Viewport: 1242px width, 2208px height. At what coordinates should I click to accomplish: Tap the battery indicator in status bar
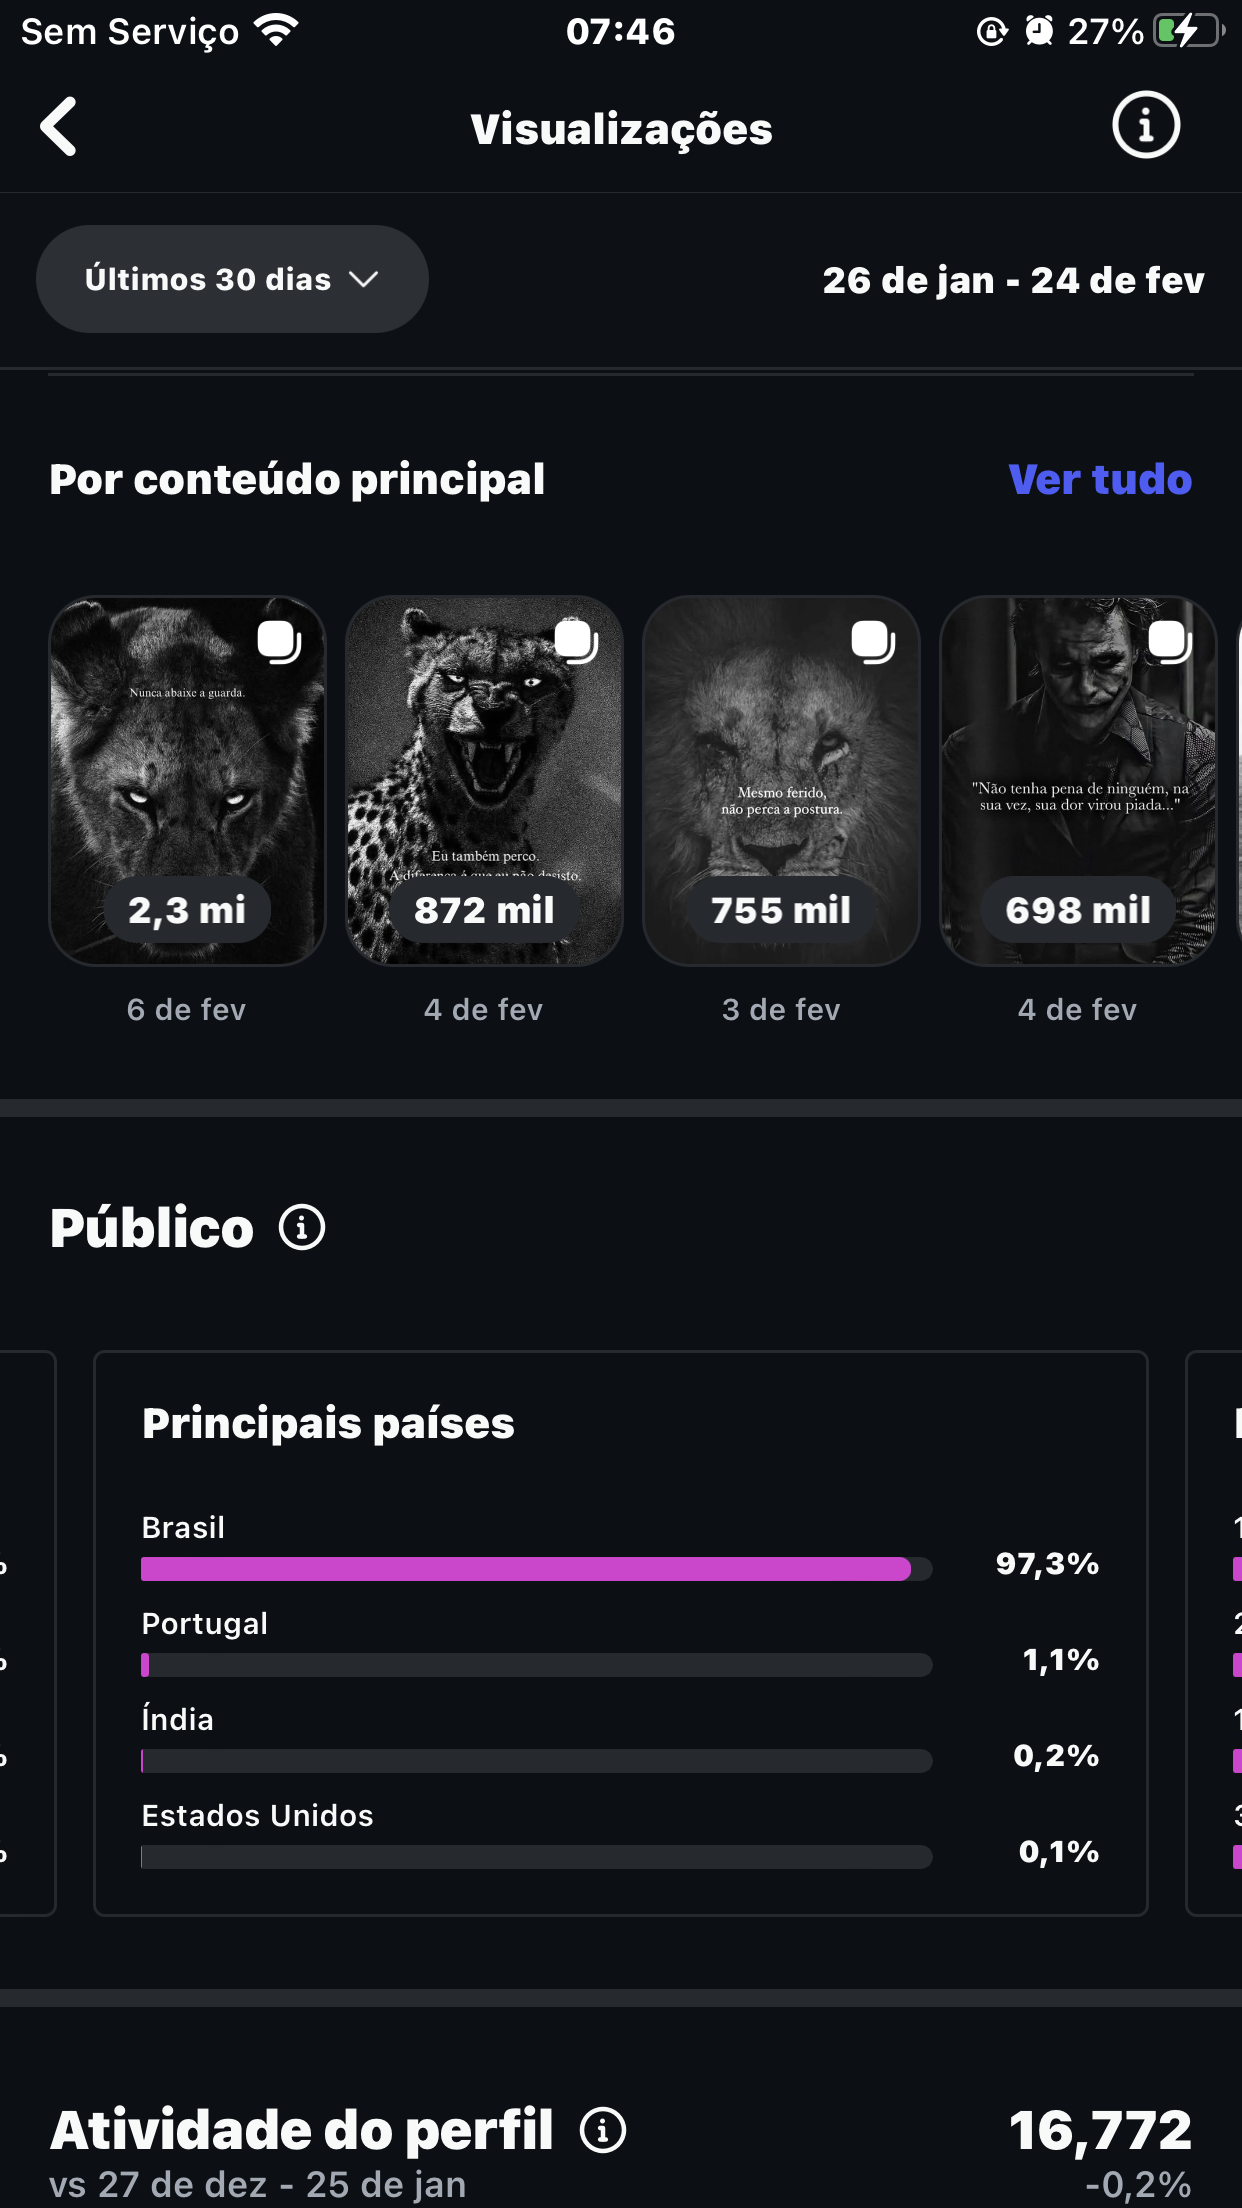(1187, 32)
